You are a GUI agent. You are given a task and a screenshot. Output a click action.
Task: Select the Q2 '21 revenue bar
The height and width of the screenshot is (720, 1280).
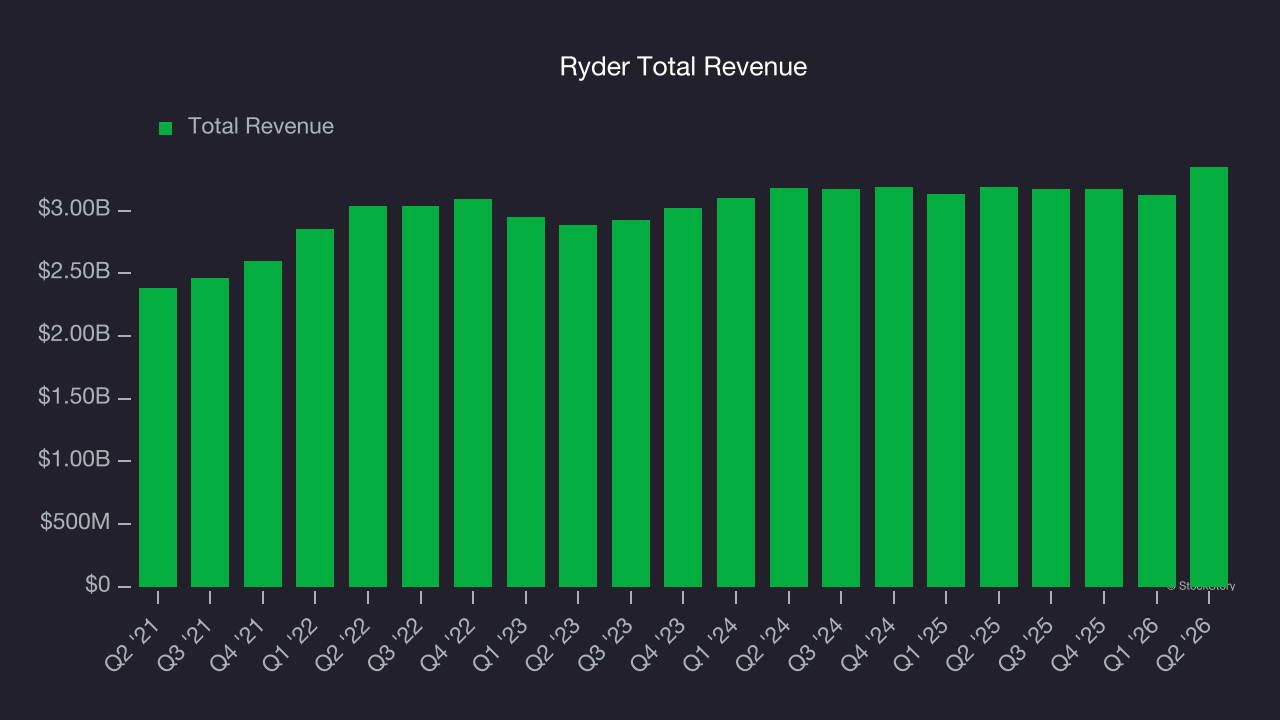[158, 437]
